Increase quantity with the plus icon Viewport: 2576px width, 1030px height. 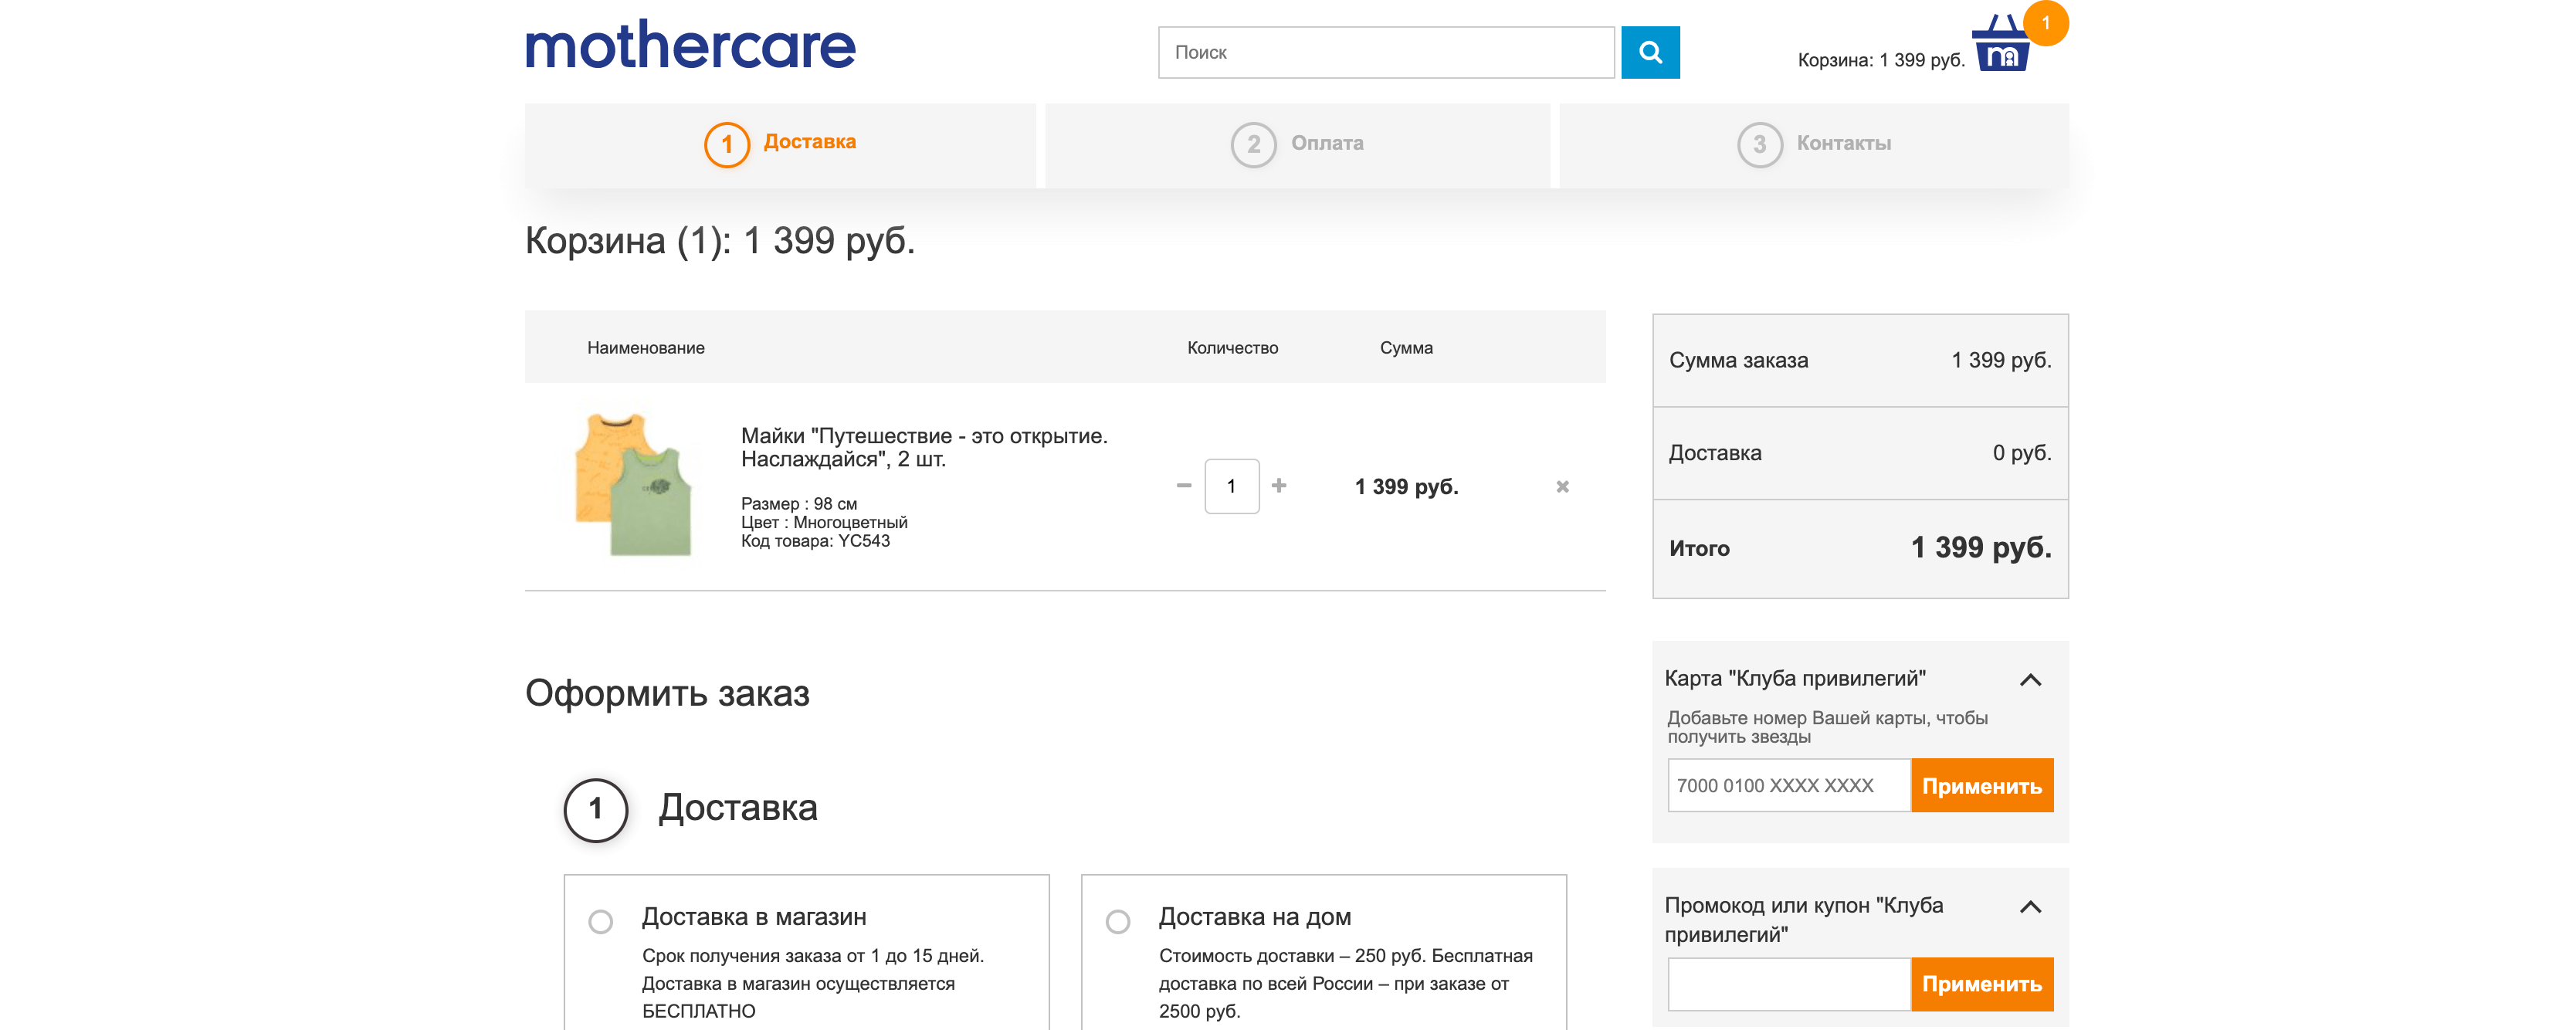[x=1279, y=486]
